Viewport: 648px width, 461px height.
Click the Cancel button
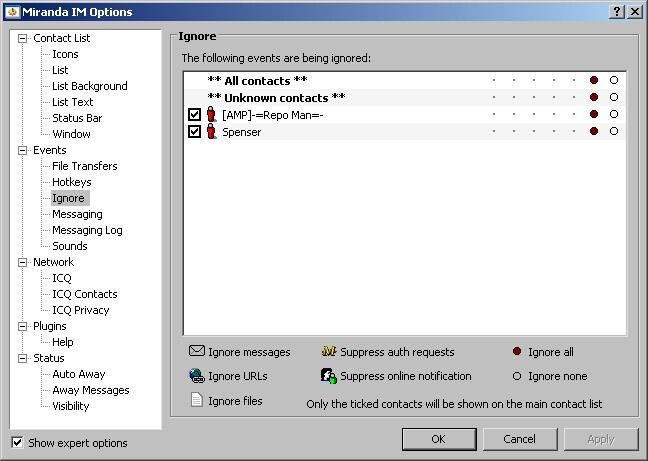pyautogui.click(x=519, y=439)
